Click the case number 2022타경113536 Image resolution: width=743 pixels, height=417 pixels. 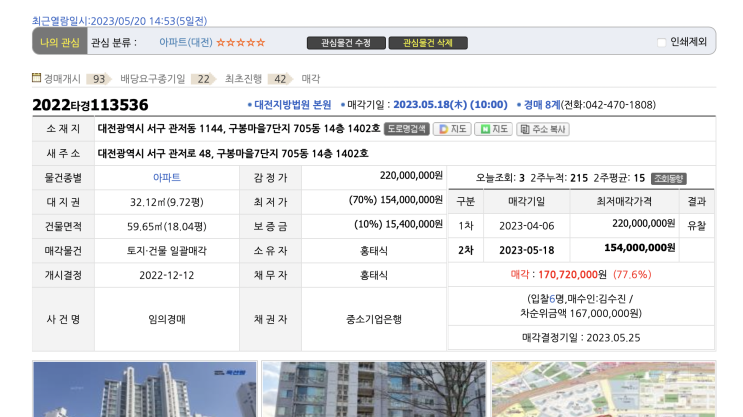point(90,105)
